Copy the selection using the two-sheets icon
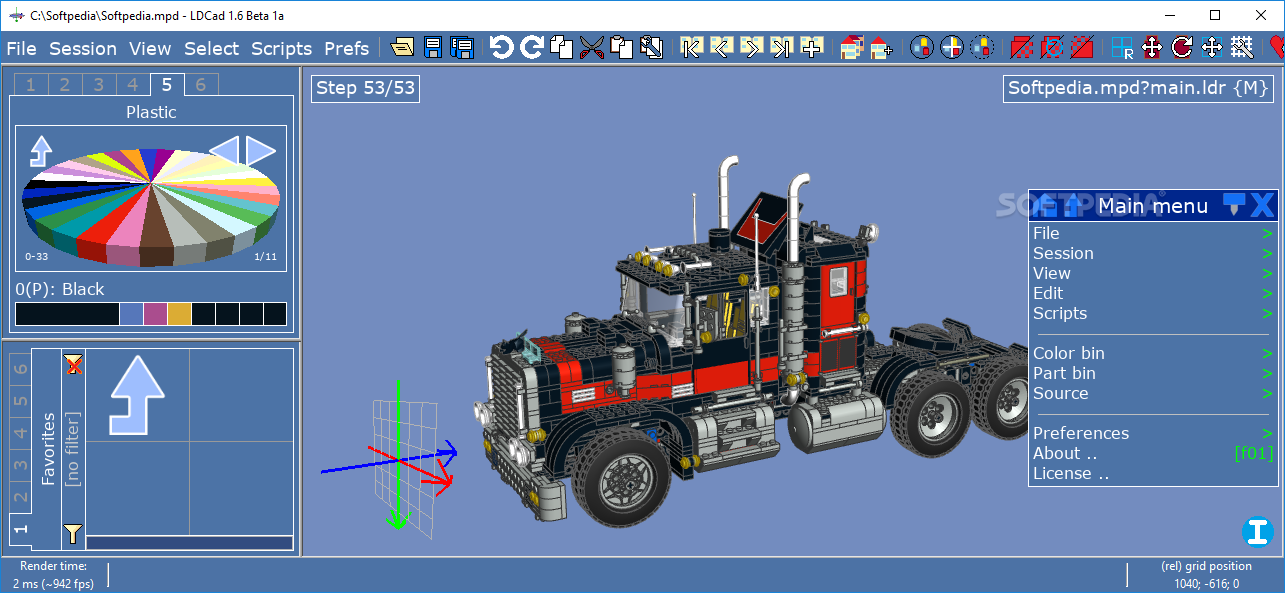This screenshot has height=593, width=1285. 562,47
